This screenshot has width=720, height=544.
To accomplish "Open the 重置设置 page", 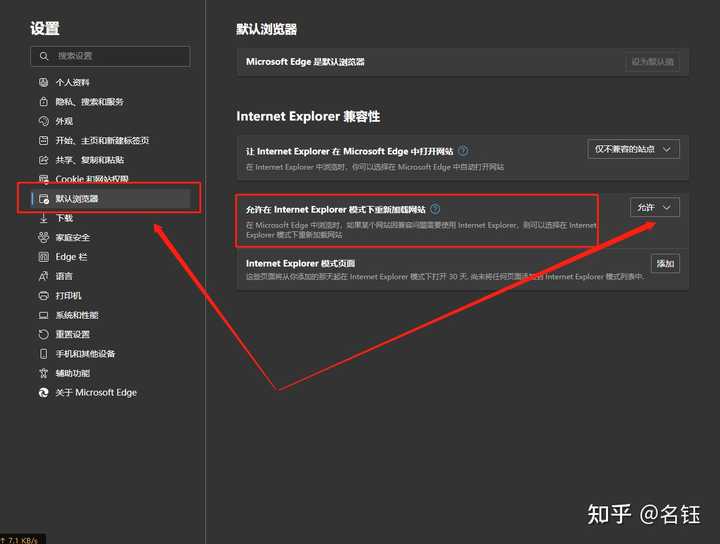I will [x=73, y=334].
